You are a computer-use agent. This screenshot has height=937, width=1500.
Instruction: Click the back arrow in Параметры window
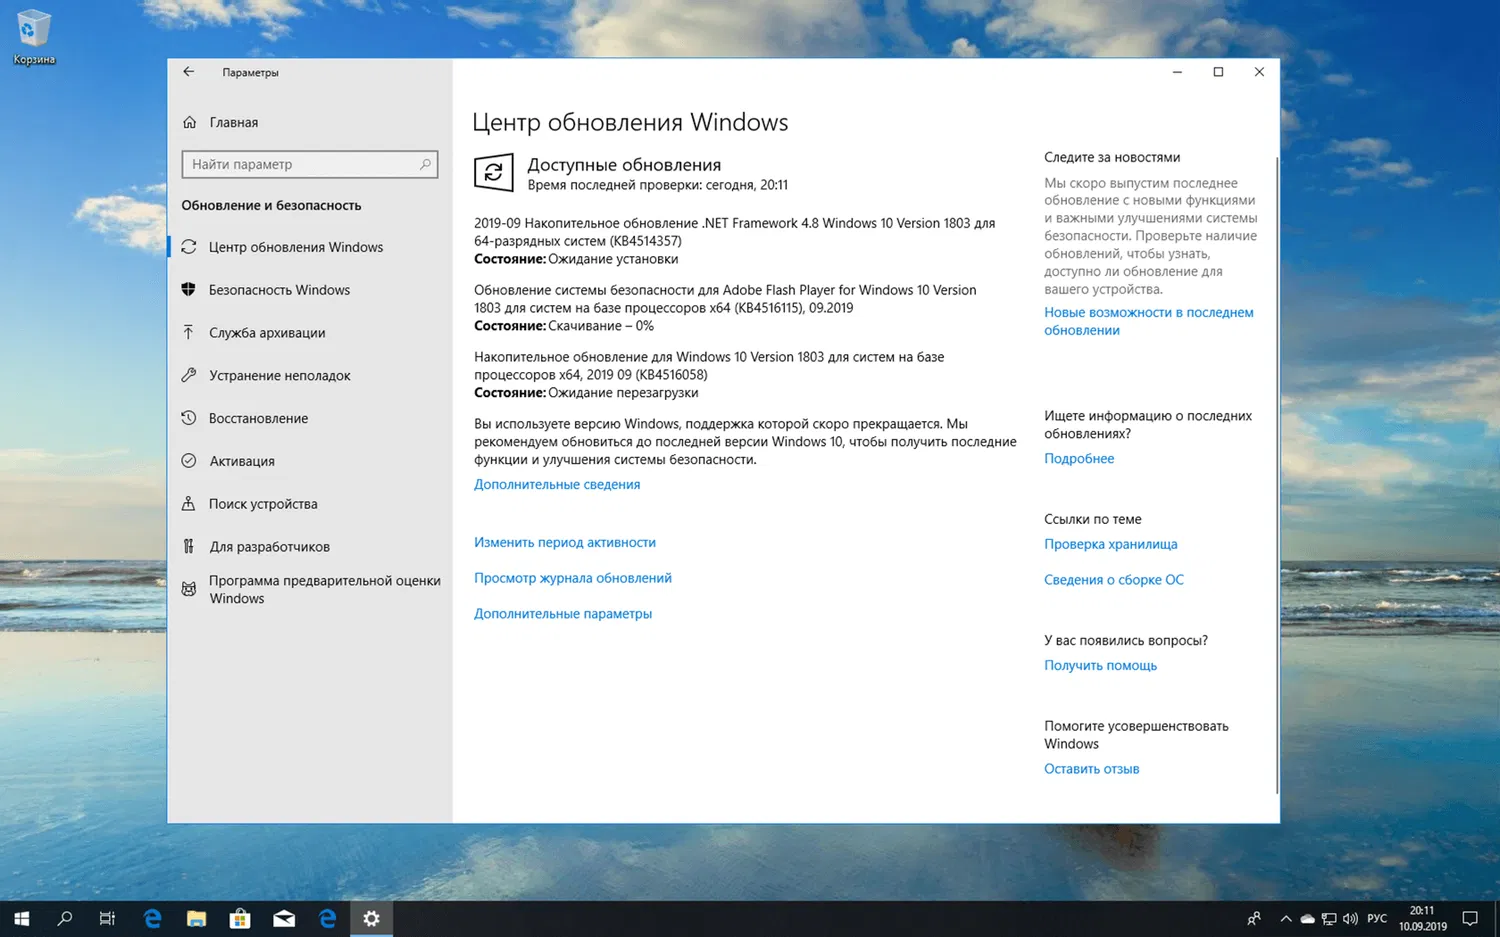pos(189,72)
